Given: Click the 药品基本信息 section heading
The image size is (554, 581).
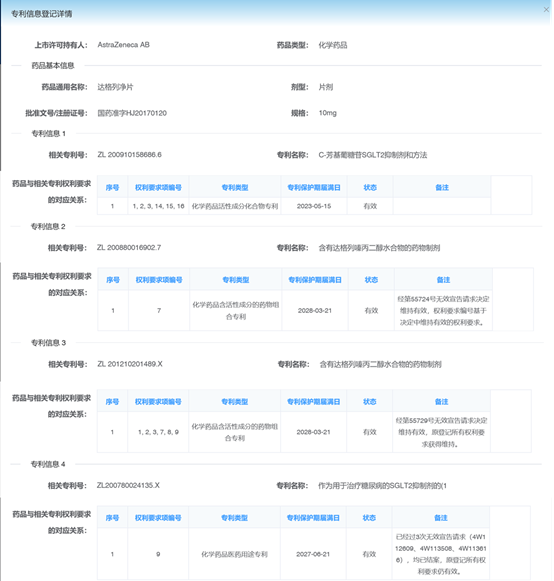Looking at the screenshot, I should pyautogui.click(x=53, y=66).
